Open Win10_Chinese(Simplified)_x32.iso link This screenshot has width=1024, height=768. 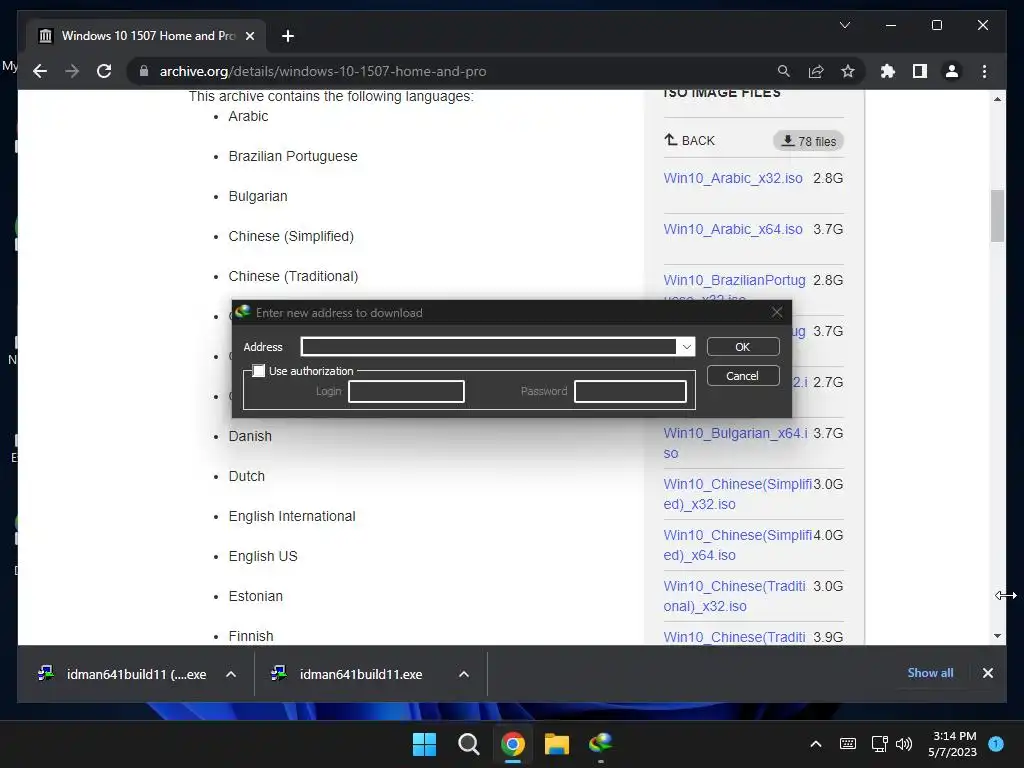point(737,494)
